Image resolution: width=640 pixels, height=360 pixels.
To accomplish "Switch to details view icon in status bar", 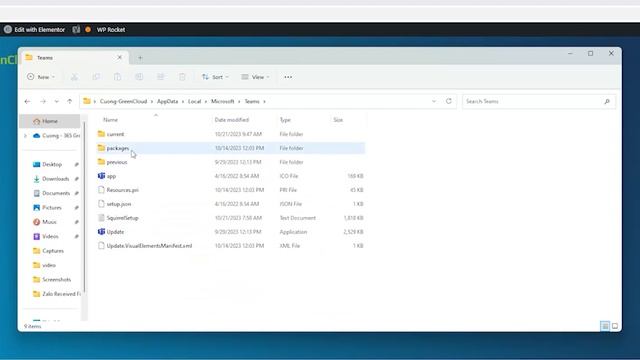I will pos(605,326).
